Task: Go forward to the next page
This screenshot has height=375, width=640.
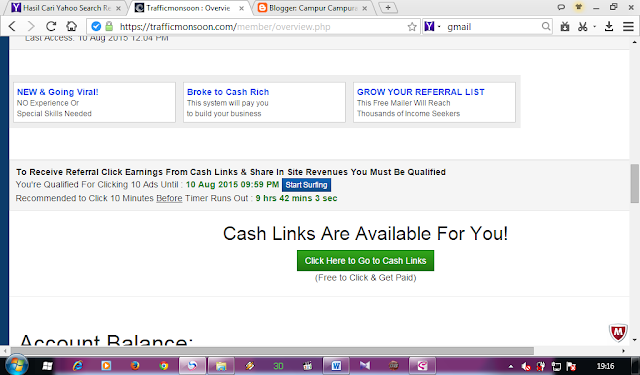Action: coord(31,27)
